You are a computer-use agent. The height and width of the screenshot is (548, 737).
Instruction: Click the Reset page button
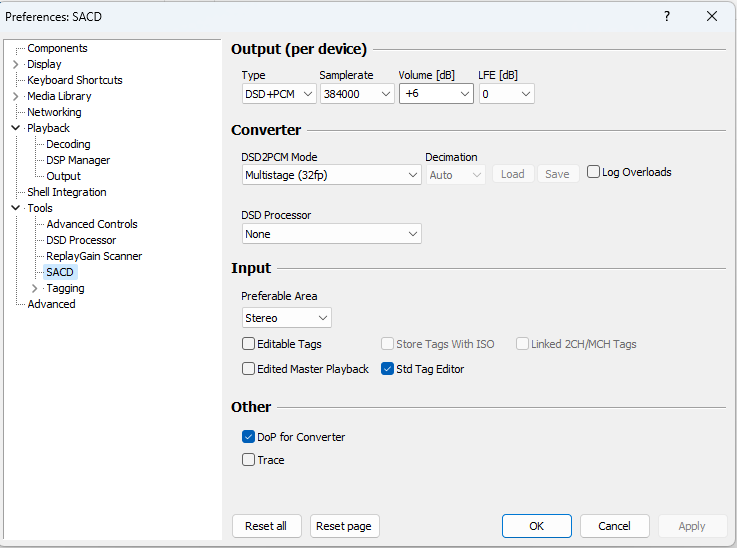click(x=343, y=526)
